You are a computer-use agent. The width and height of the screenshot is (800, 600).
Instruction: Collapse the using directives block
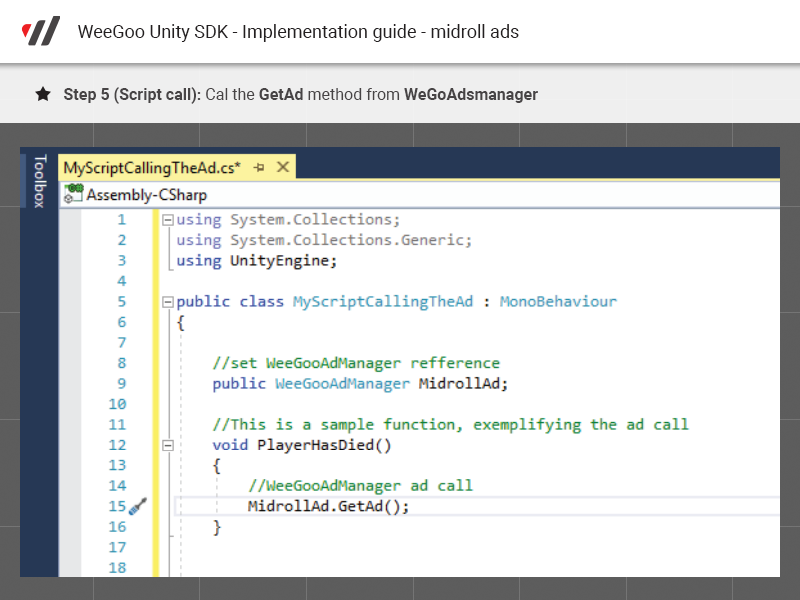pos(167,220)
